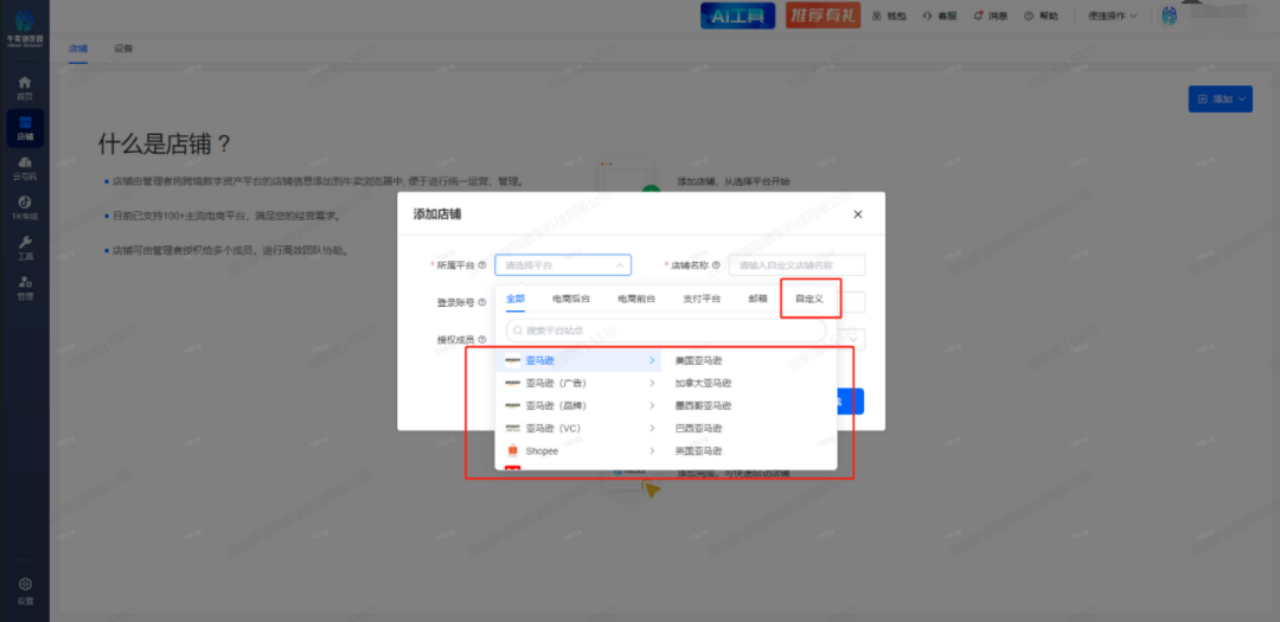The height and width of the screenshot is (622, 1280).
Task: Close the 添加店铺 dialog with X
Action: point(857,214)
